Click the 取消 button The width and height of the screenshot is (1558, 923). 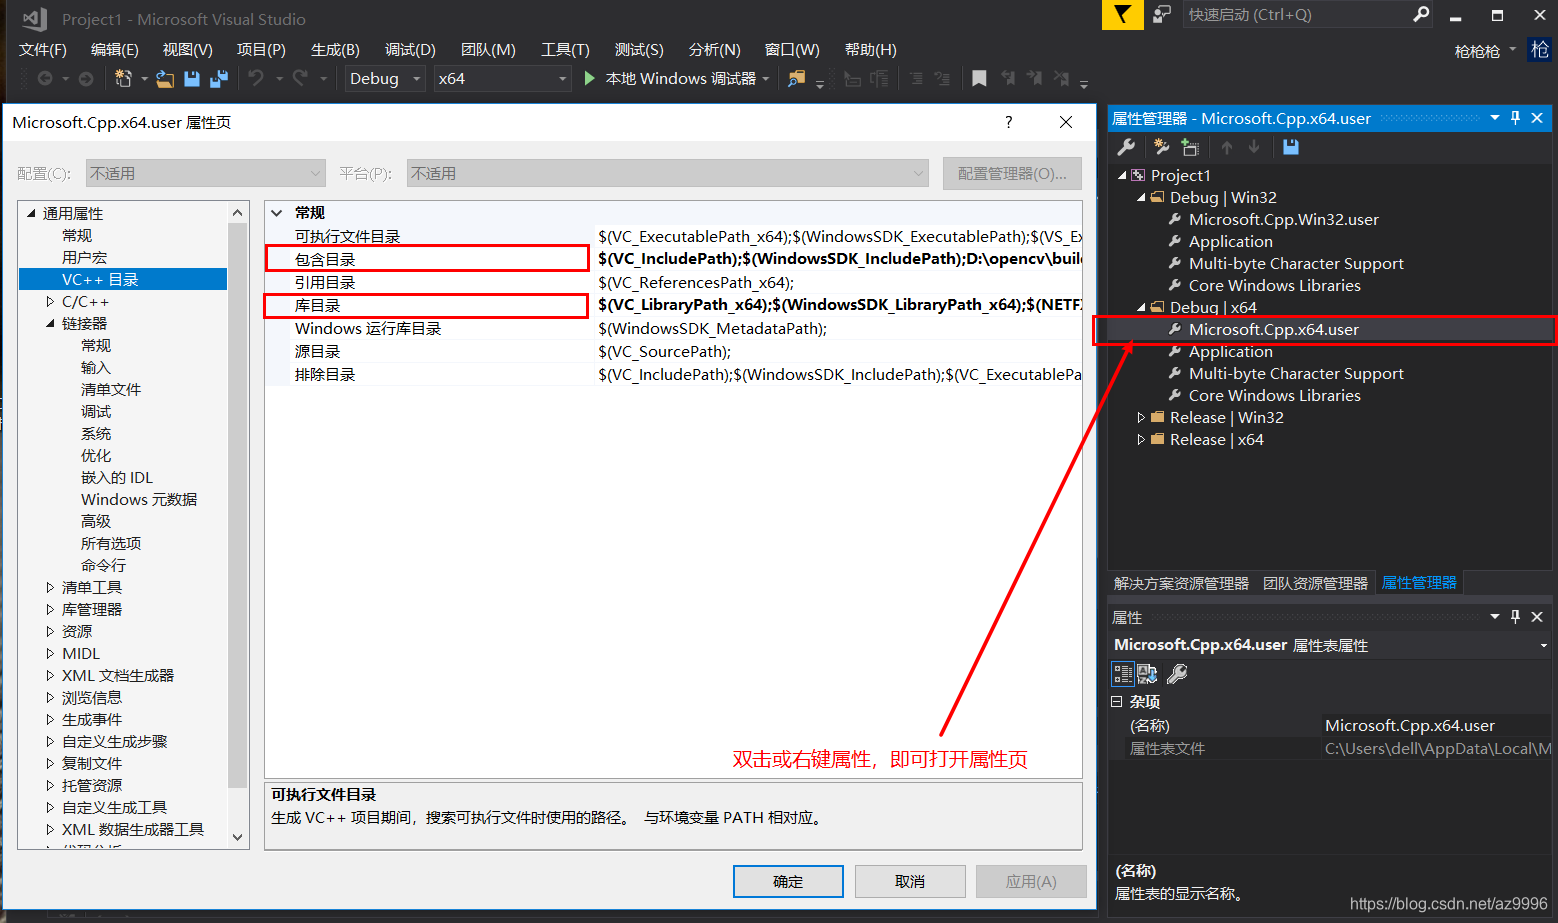pyautogui.click(x=910, y=881)
